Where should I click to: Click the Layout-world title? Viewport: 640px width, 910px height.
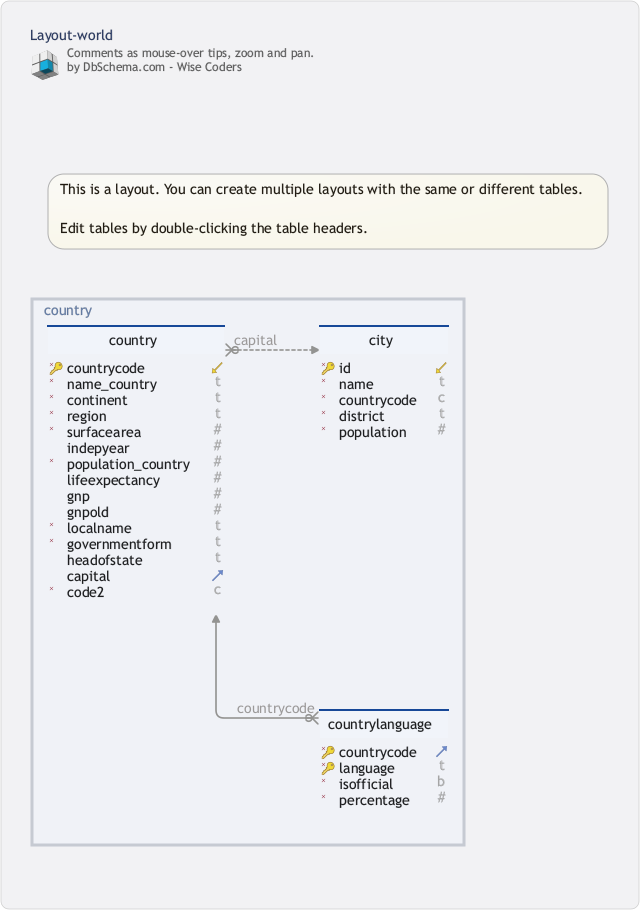pos(71,35)
